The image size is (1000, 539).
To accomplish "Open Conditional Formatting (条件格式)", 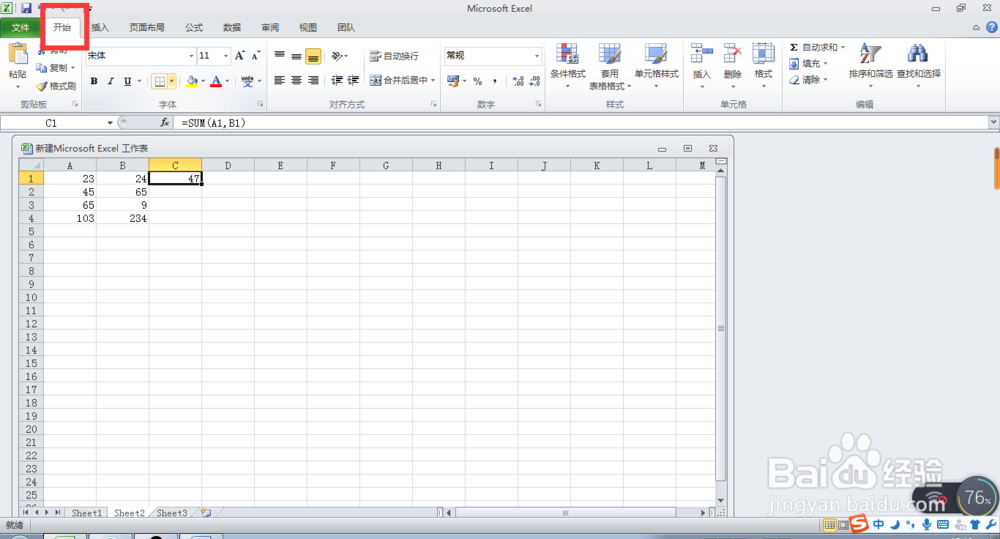I will [x=568, y=65].
